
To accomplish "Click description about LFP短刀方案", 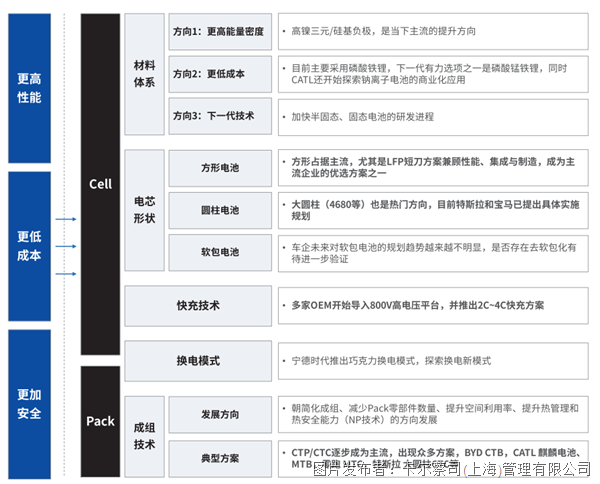I will coord(433,168).
